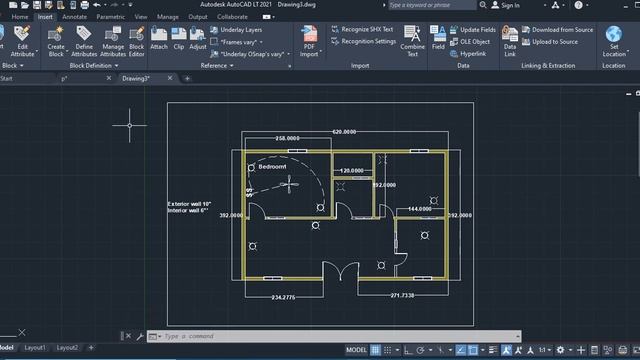
Task: Open the View ribbon tab
Action: (x=141, y=17)
